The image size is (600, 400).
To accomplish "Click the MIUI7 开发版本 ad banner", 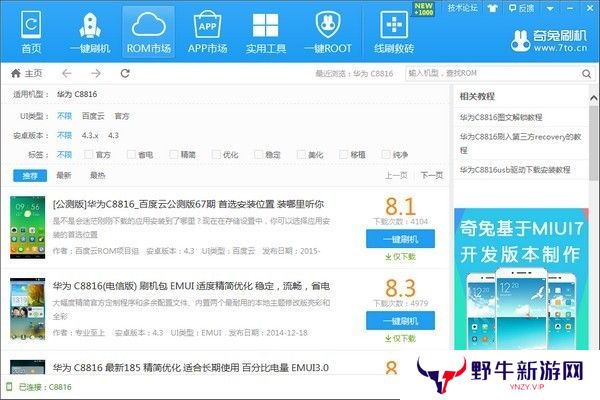I will [521, 279].
